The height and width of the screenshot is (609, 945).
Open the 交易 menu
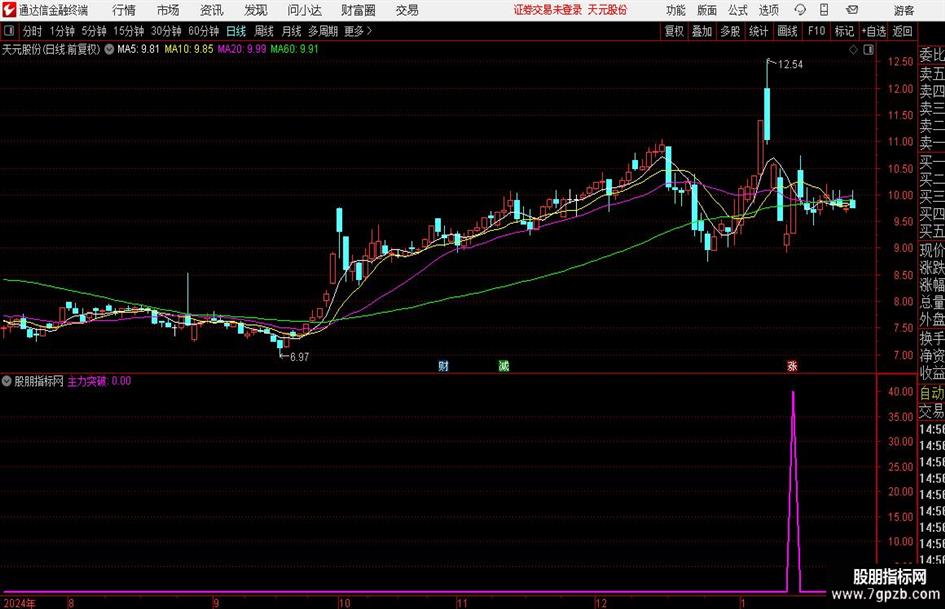407,10
